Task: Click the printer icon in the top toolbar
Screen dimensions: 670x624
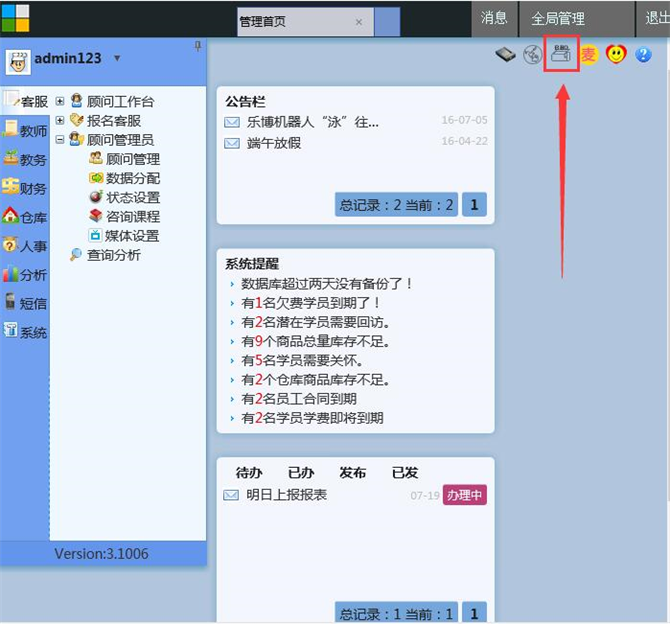Action: 561,53
